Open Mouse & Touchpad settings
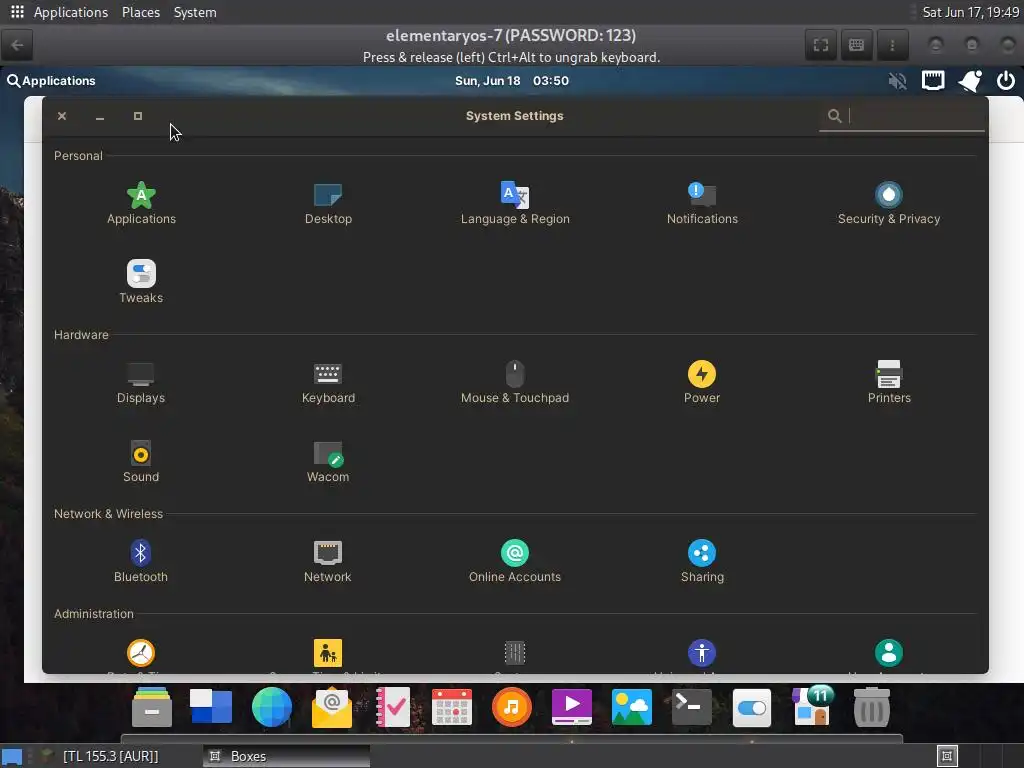 (515, 383)
